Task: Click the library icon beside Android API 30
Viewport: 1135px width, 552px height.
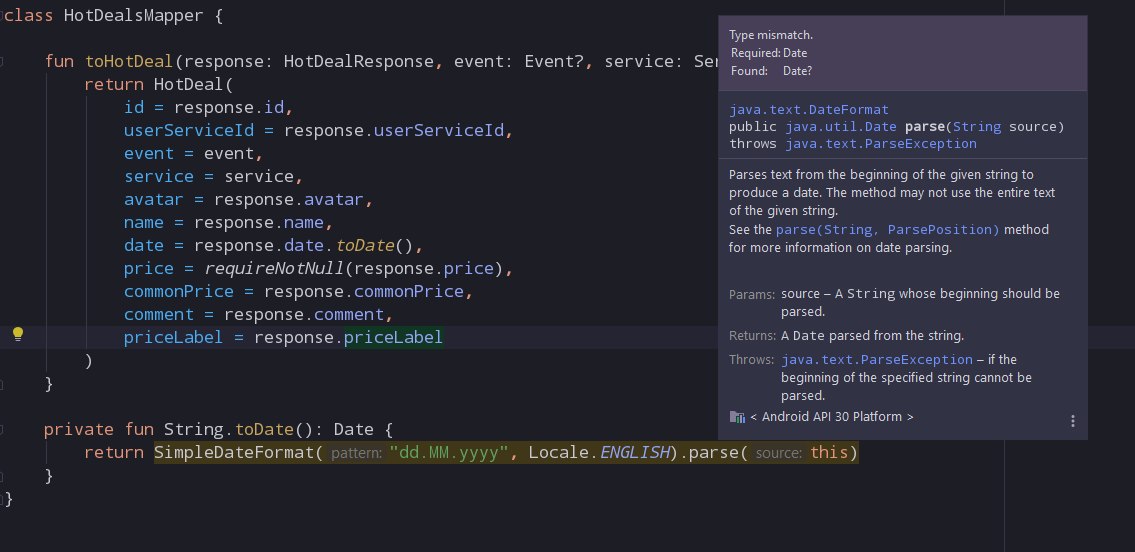Action: (737, 417)
